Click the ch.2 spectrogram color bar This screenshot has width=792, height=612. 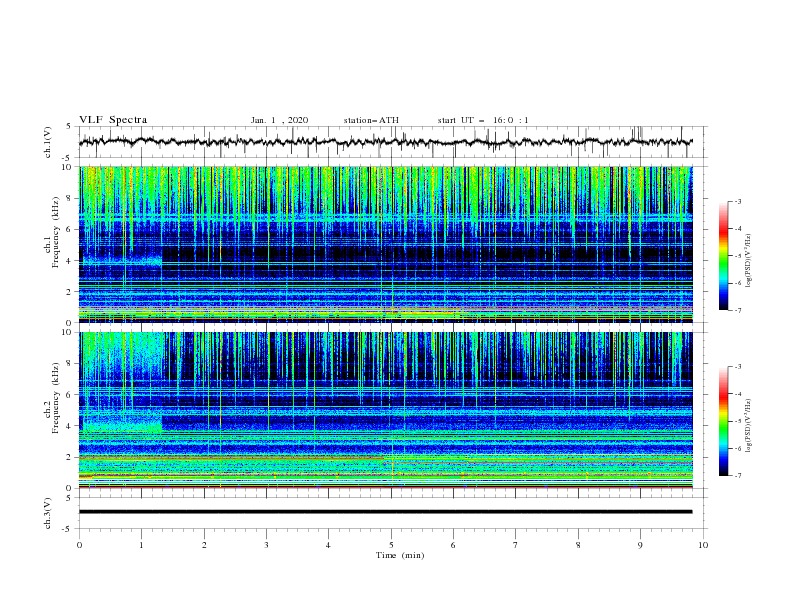[723, 421]
